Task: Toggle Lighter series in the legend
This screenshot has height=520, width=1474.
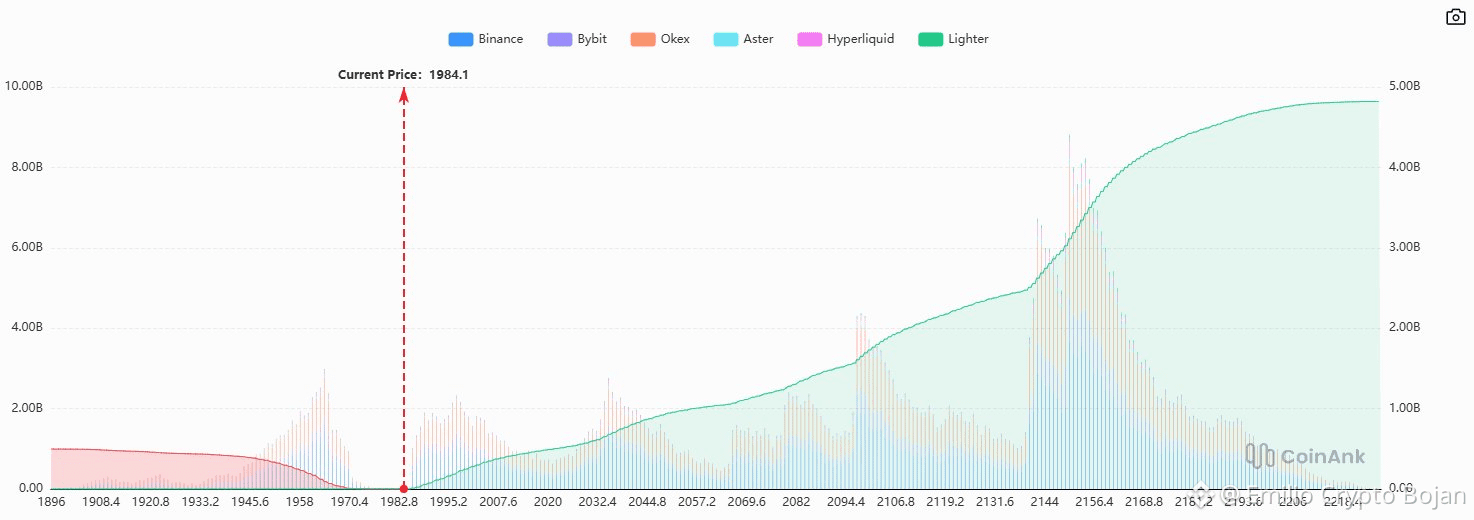Action: click(x=954, y=39)
